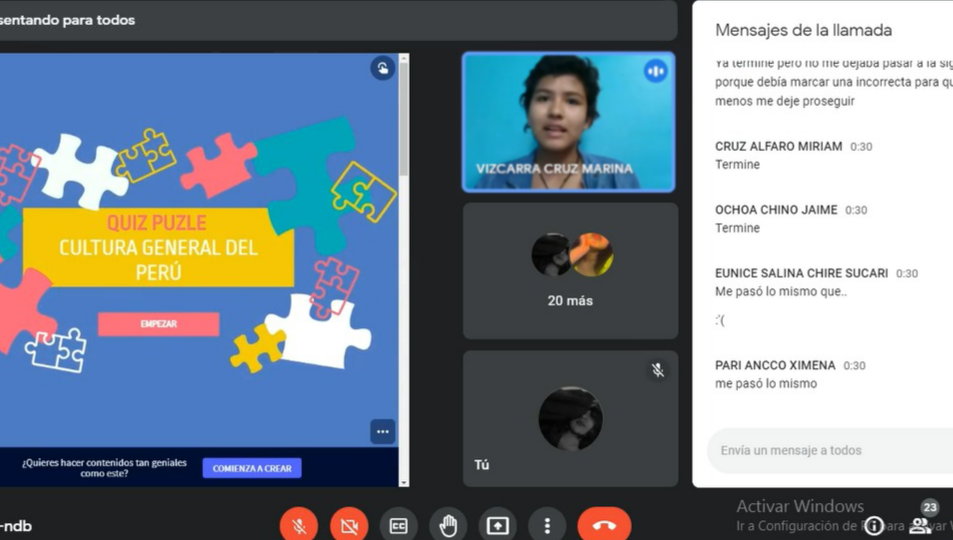Open meeting details info icon
This screenshot has height=540, width=953.
click(874, 526)
